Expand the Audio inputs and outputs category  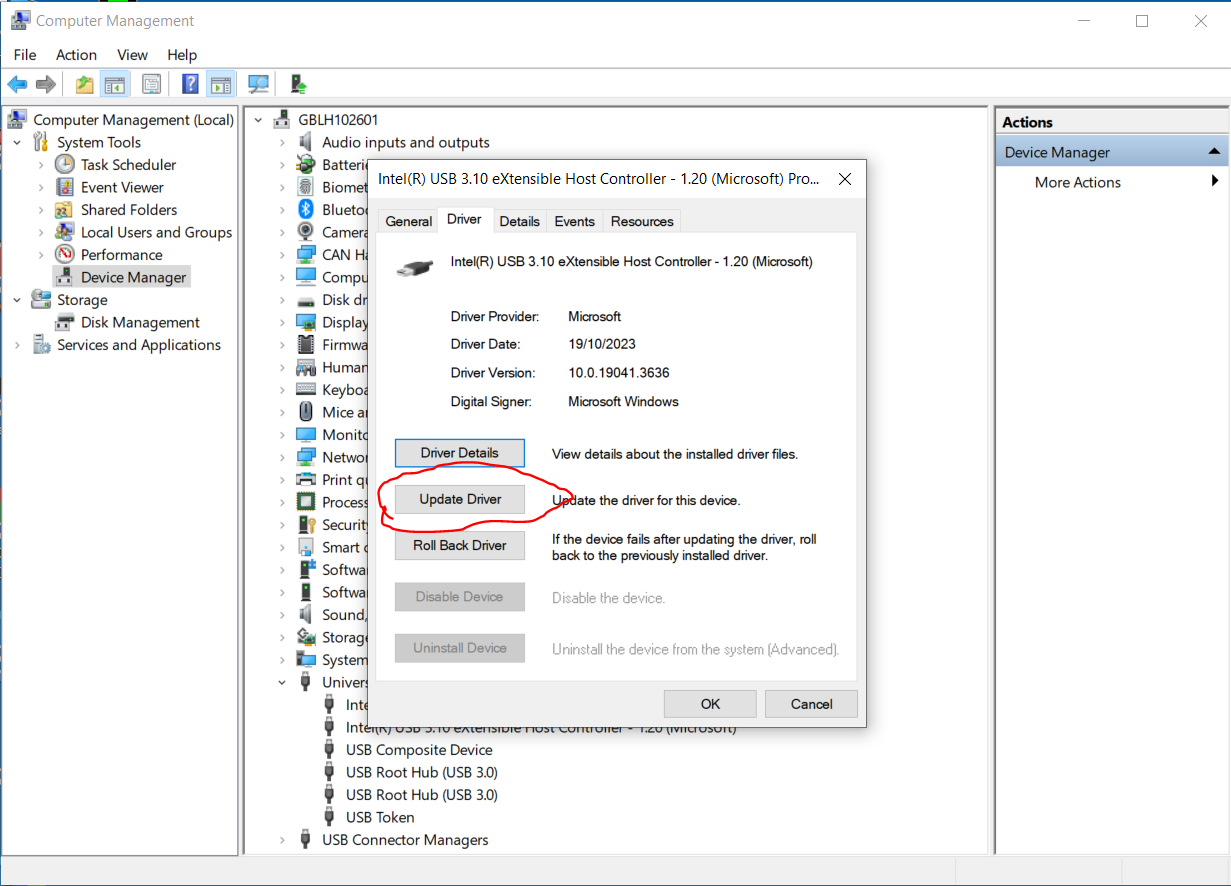click(x=282, y=142)
